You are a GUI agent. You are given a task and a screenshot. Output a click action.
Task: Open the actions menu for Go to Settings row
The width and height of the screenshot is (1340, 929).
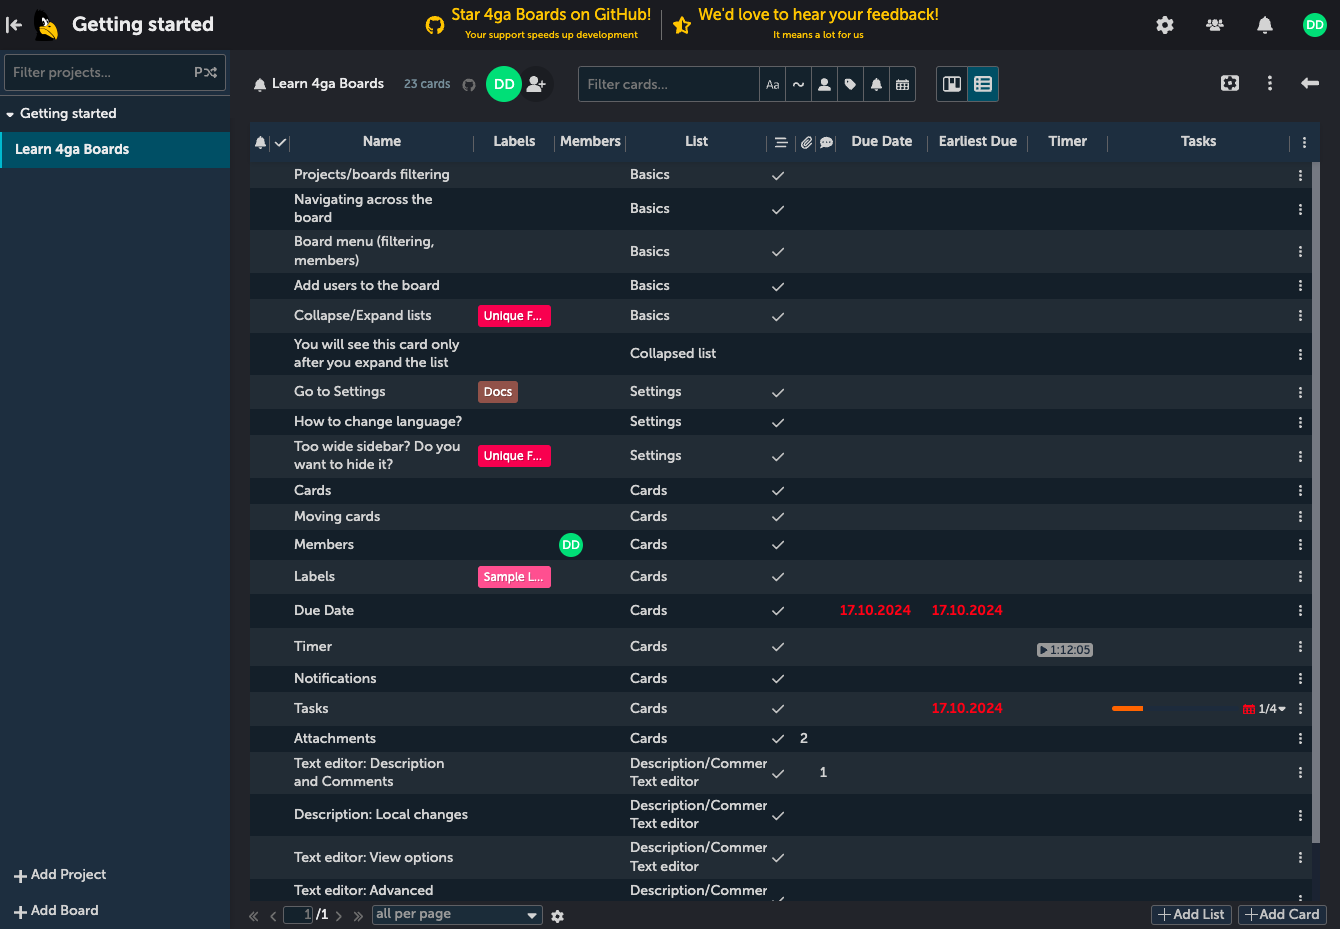pyautogui.click(x=1300, y=392)
